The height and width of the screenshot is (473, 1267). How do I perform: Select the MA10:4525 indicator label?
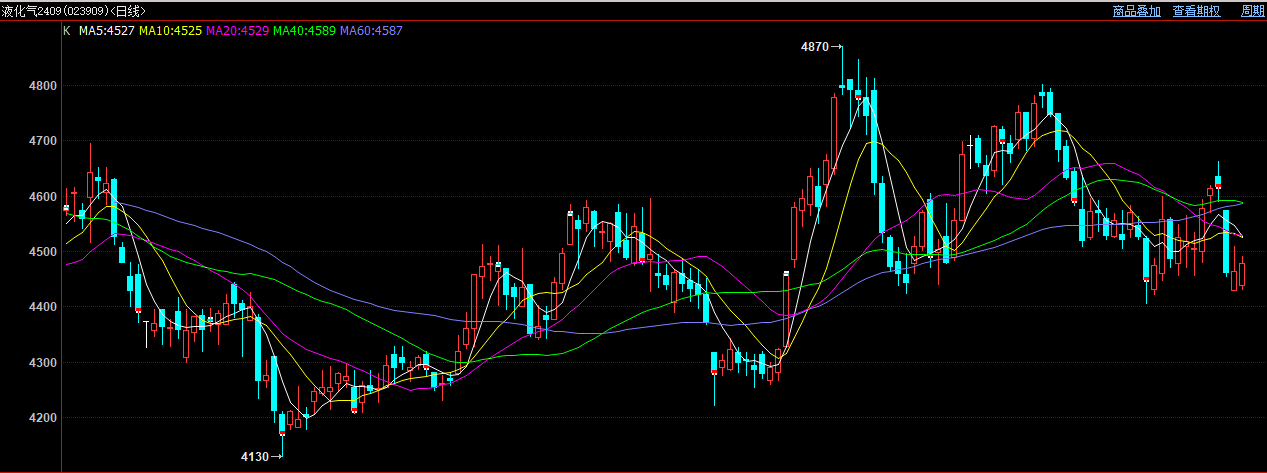(x=170, y=31)
